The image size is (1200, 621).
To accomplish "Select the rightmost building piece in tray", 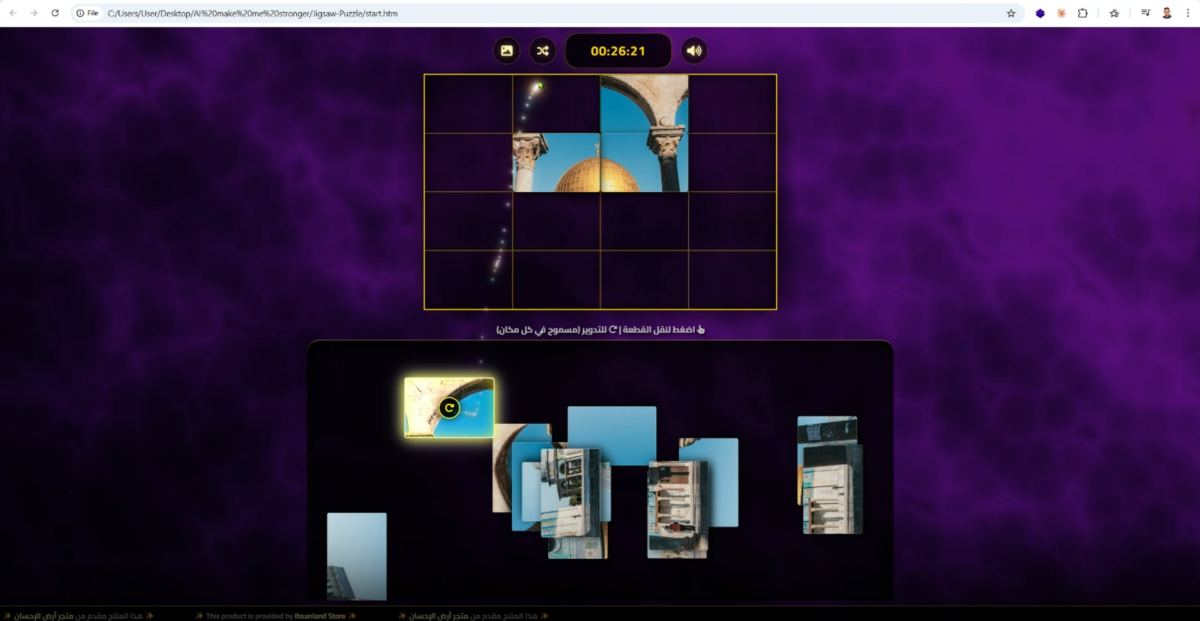I will pos(831,480).
